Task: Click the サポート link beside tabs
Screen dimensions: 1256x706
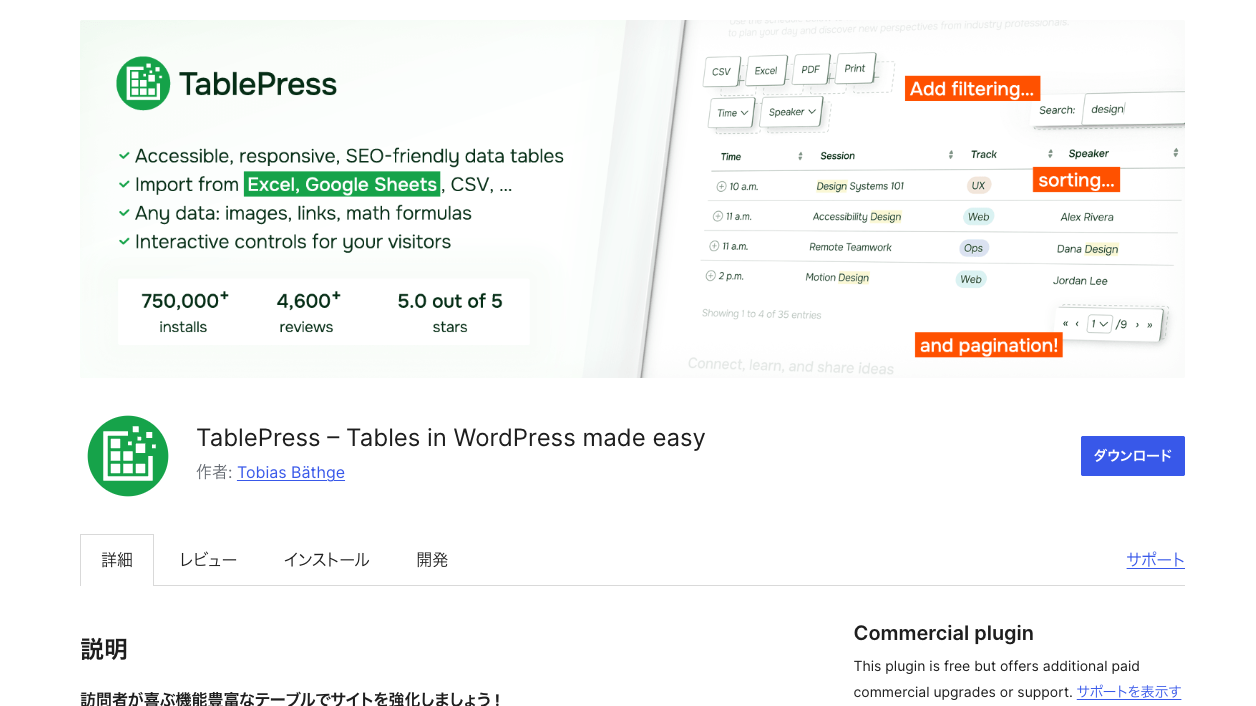Action: pos(1155,560)
